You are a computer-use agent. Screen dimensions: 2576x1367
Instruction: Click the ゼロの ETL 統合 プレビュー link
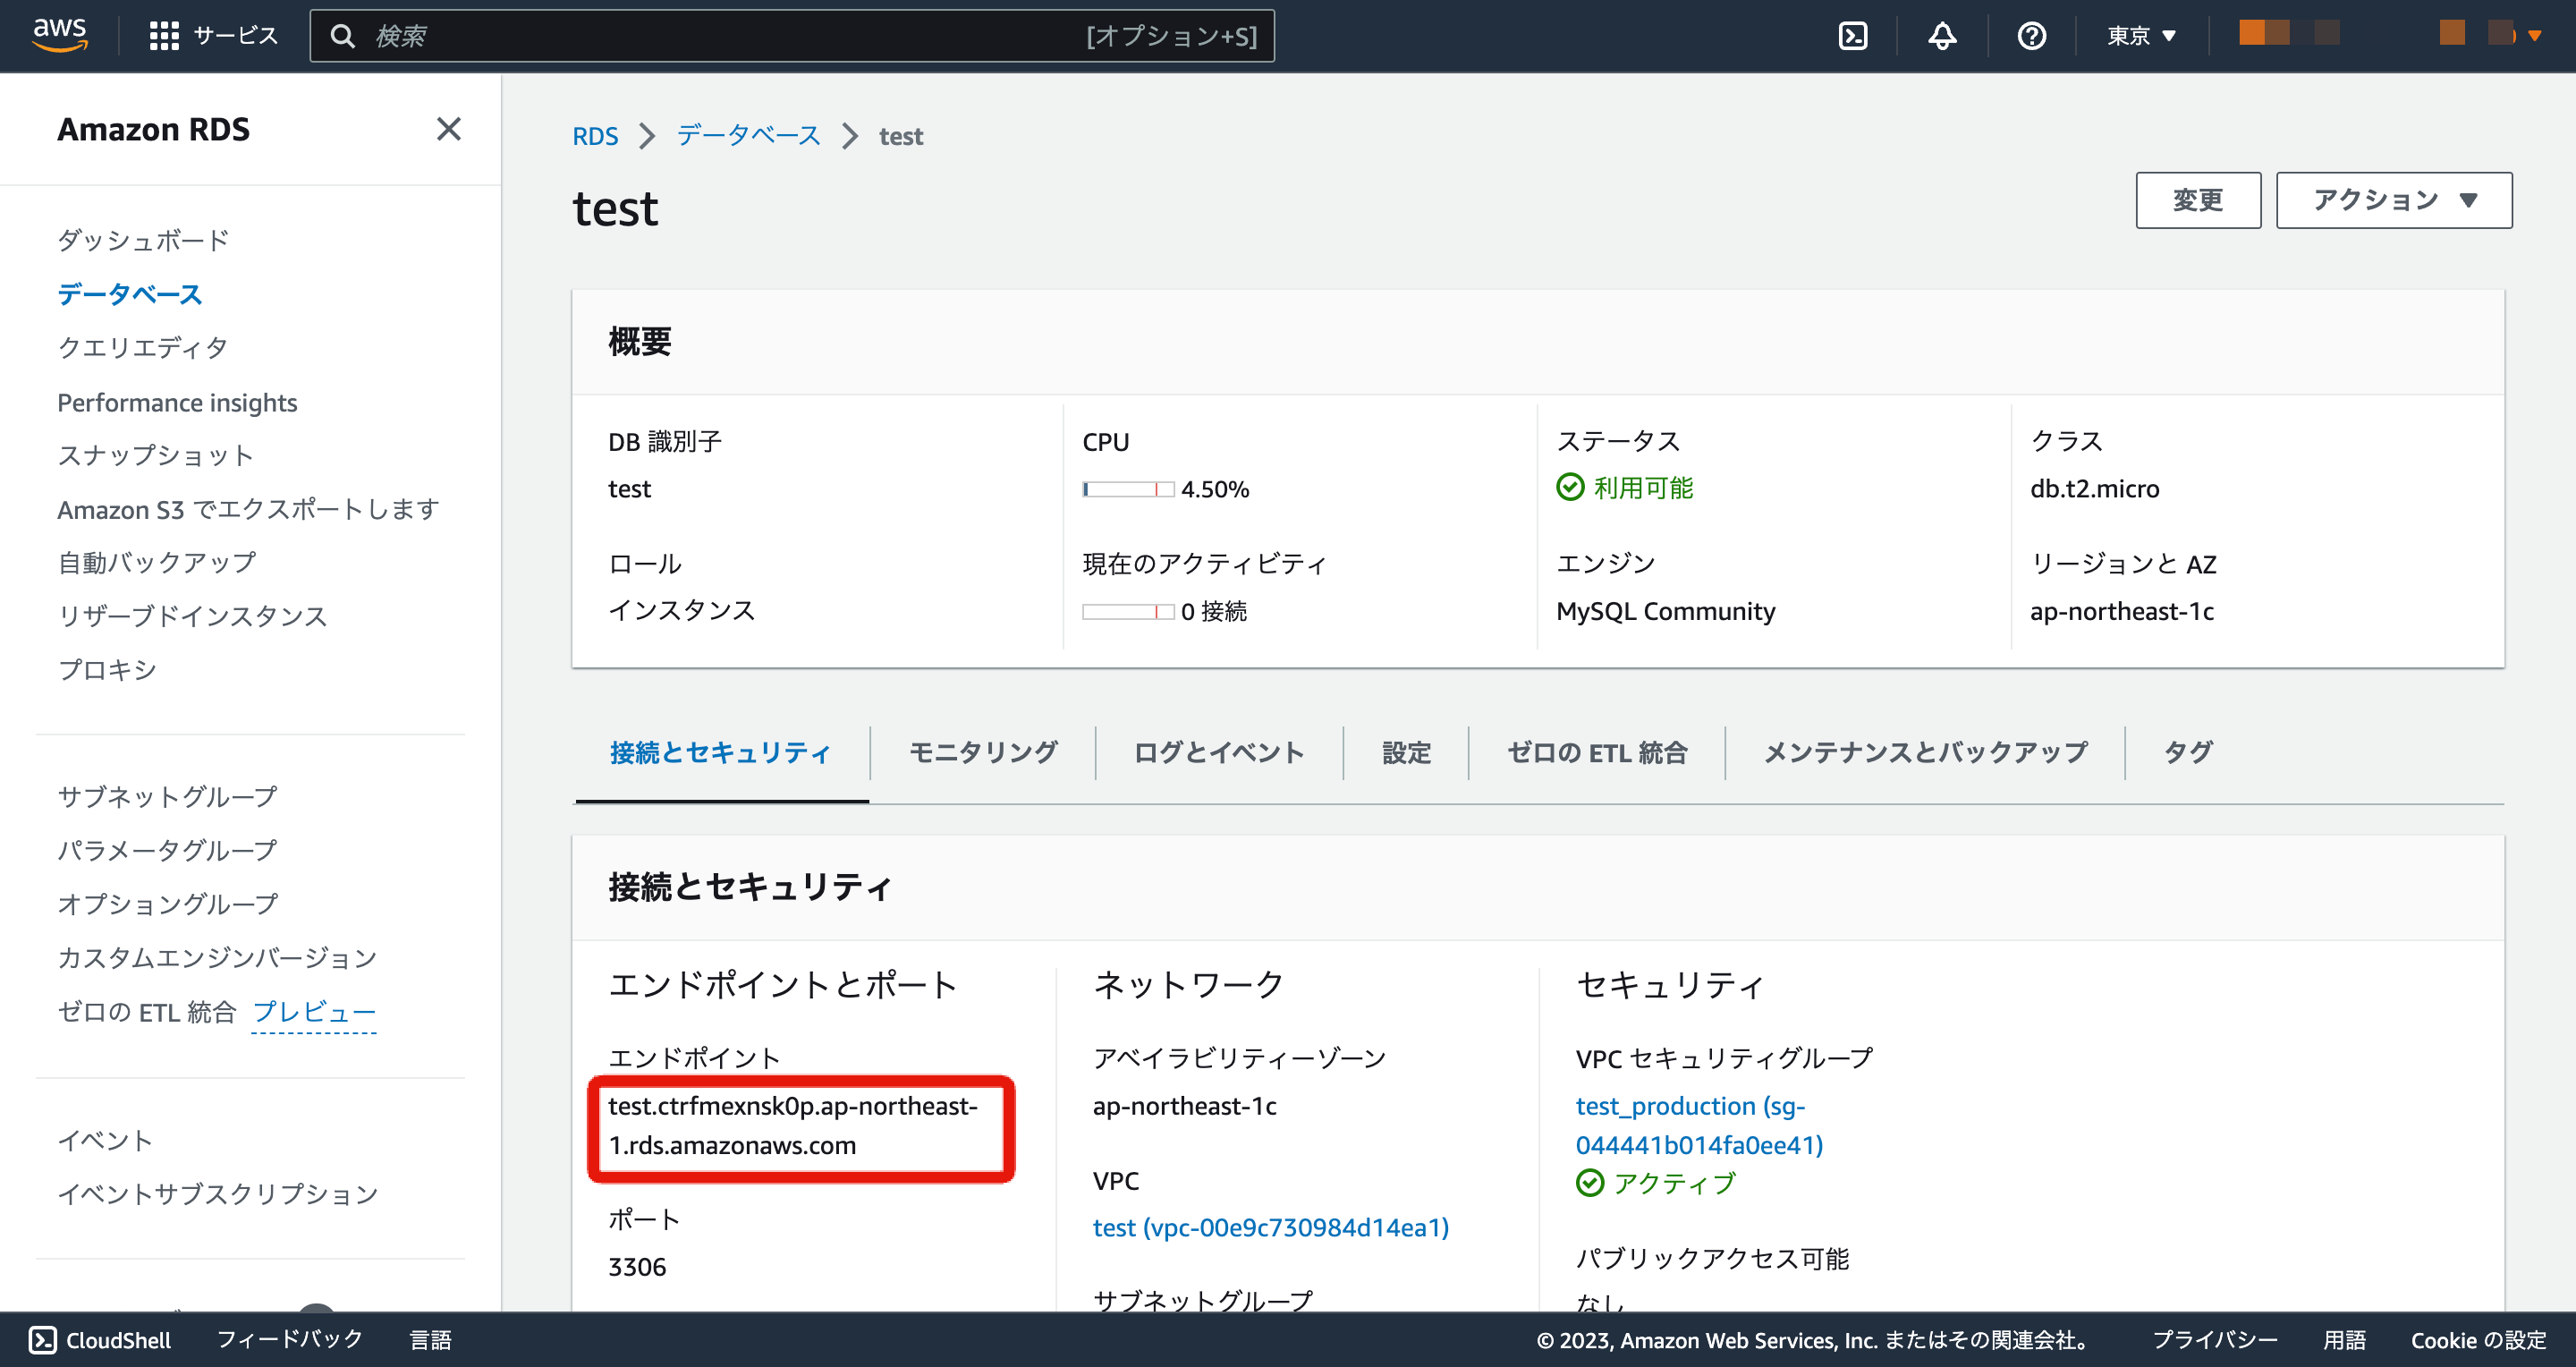click(314, 1012)
